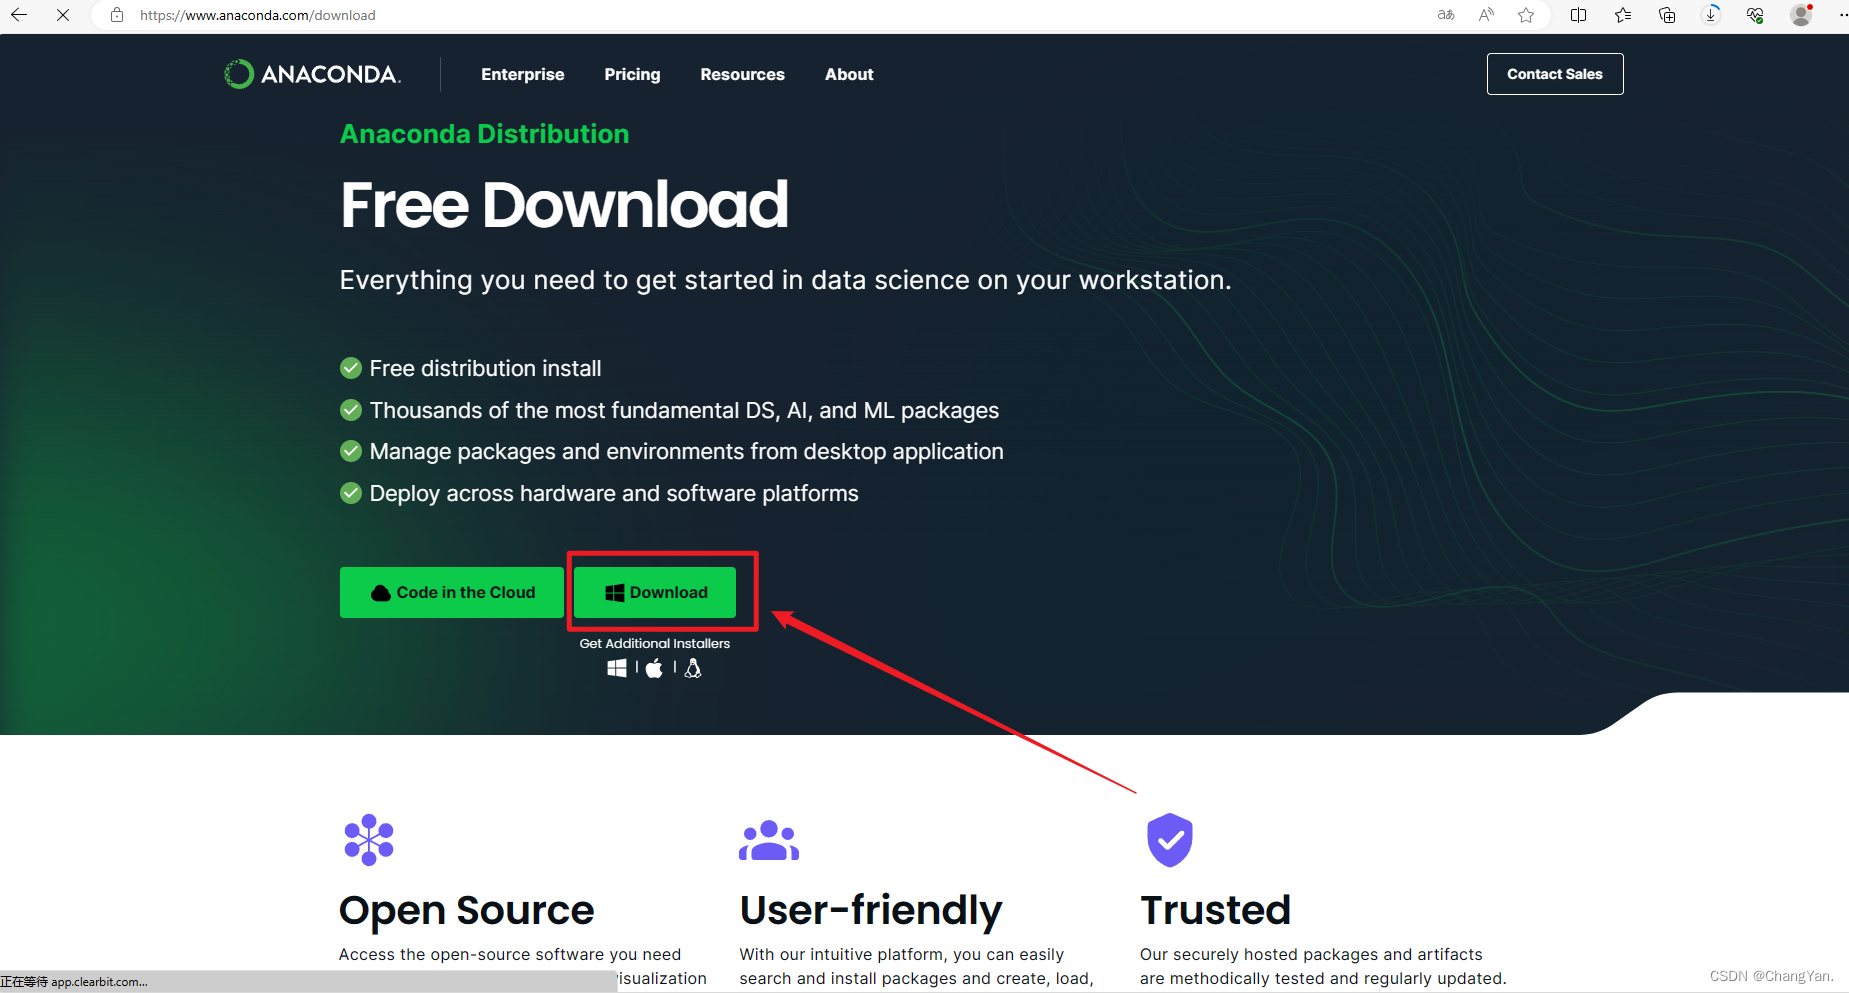
Task: Activate the Read Aloud icon
Action: 1486,15
